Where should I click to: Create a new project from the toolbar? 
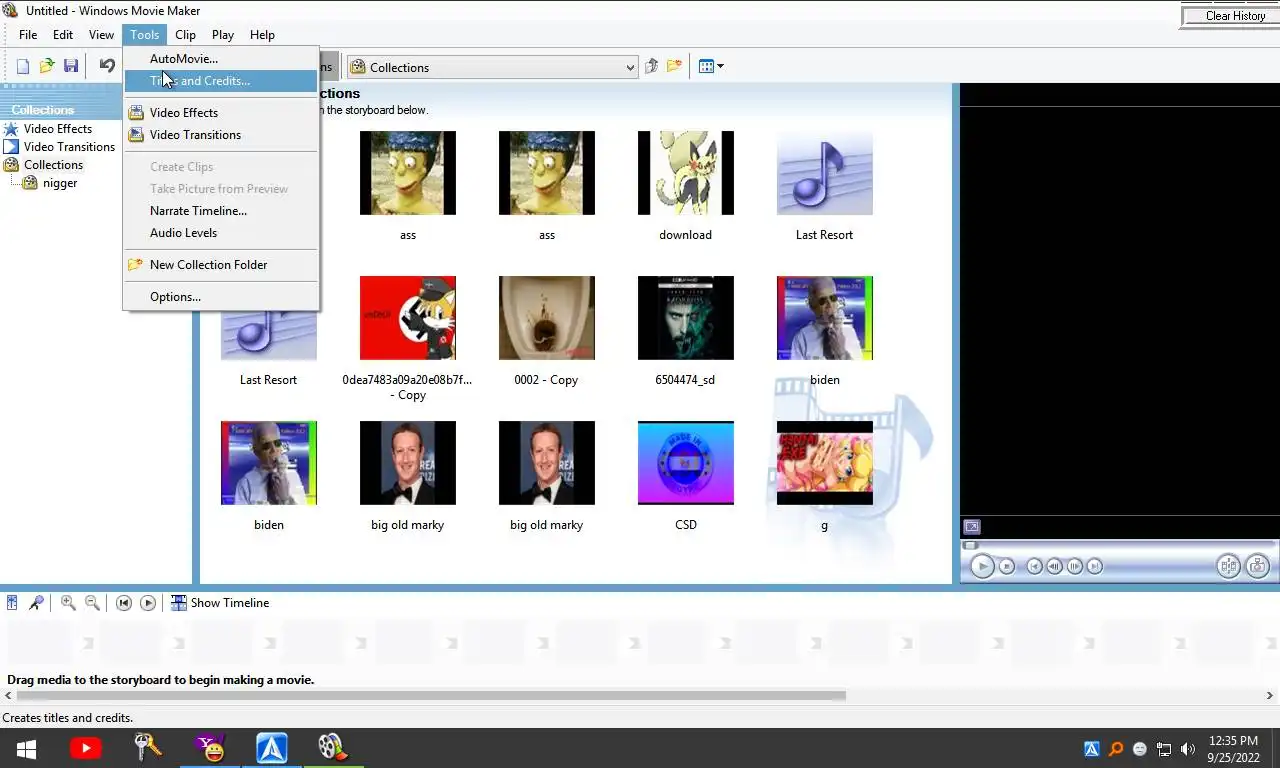tap(23, 66)
